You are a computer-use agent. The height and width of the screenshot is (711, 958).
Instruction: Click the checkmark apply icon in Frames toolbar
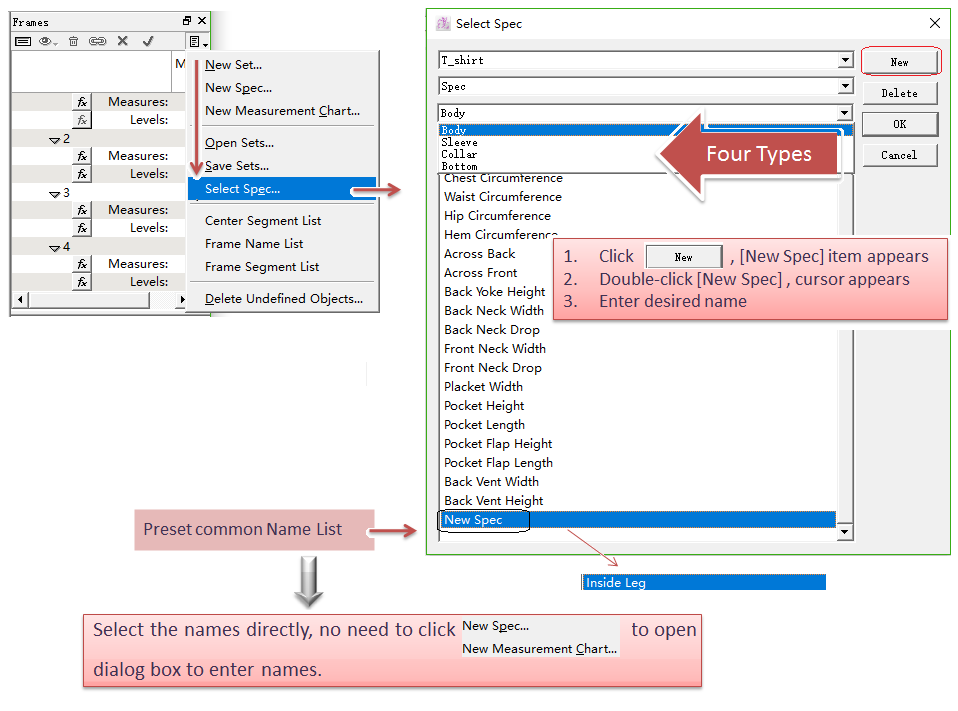click(148, 41)
